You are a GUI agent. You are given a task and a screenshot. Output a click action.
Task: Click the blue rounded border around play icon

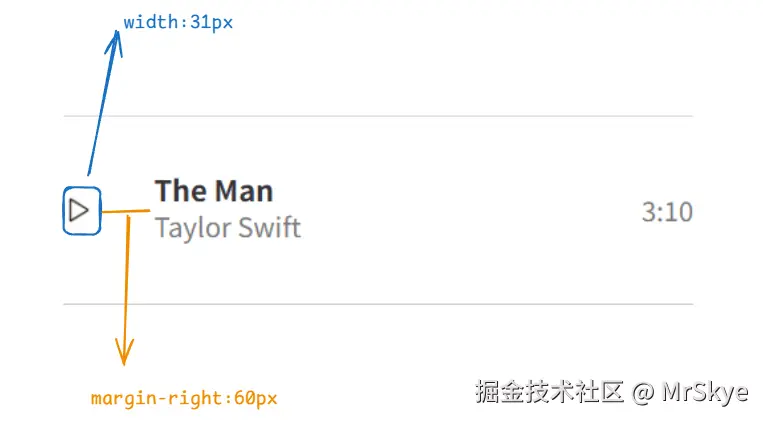[65, 211]
